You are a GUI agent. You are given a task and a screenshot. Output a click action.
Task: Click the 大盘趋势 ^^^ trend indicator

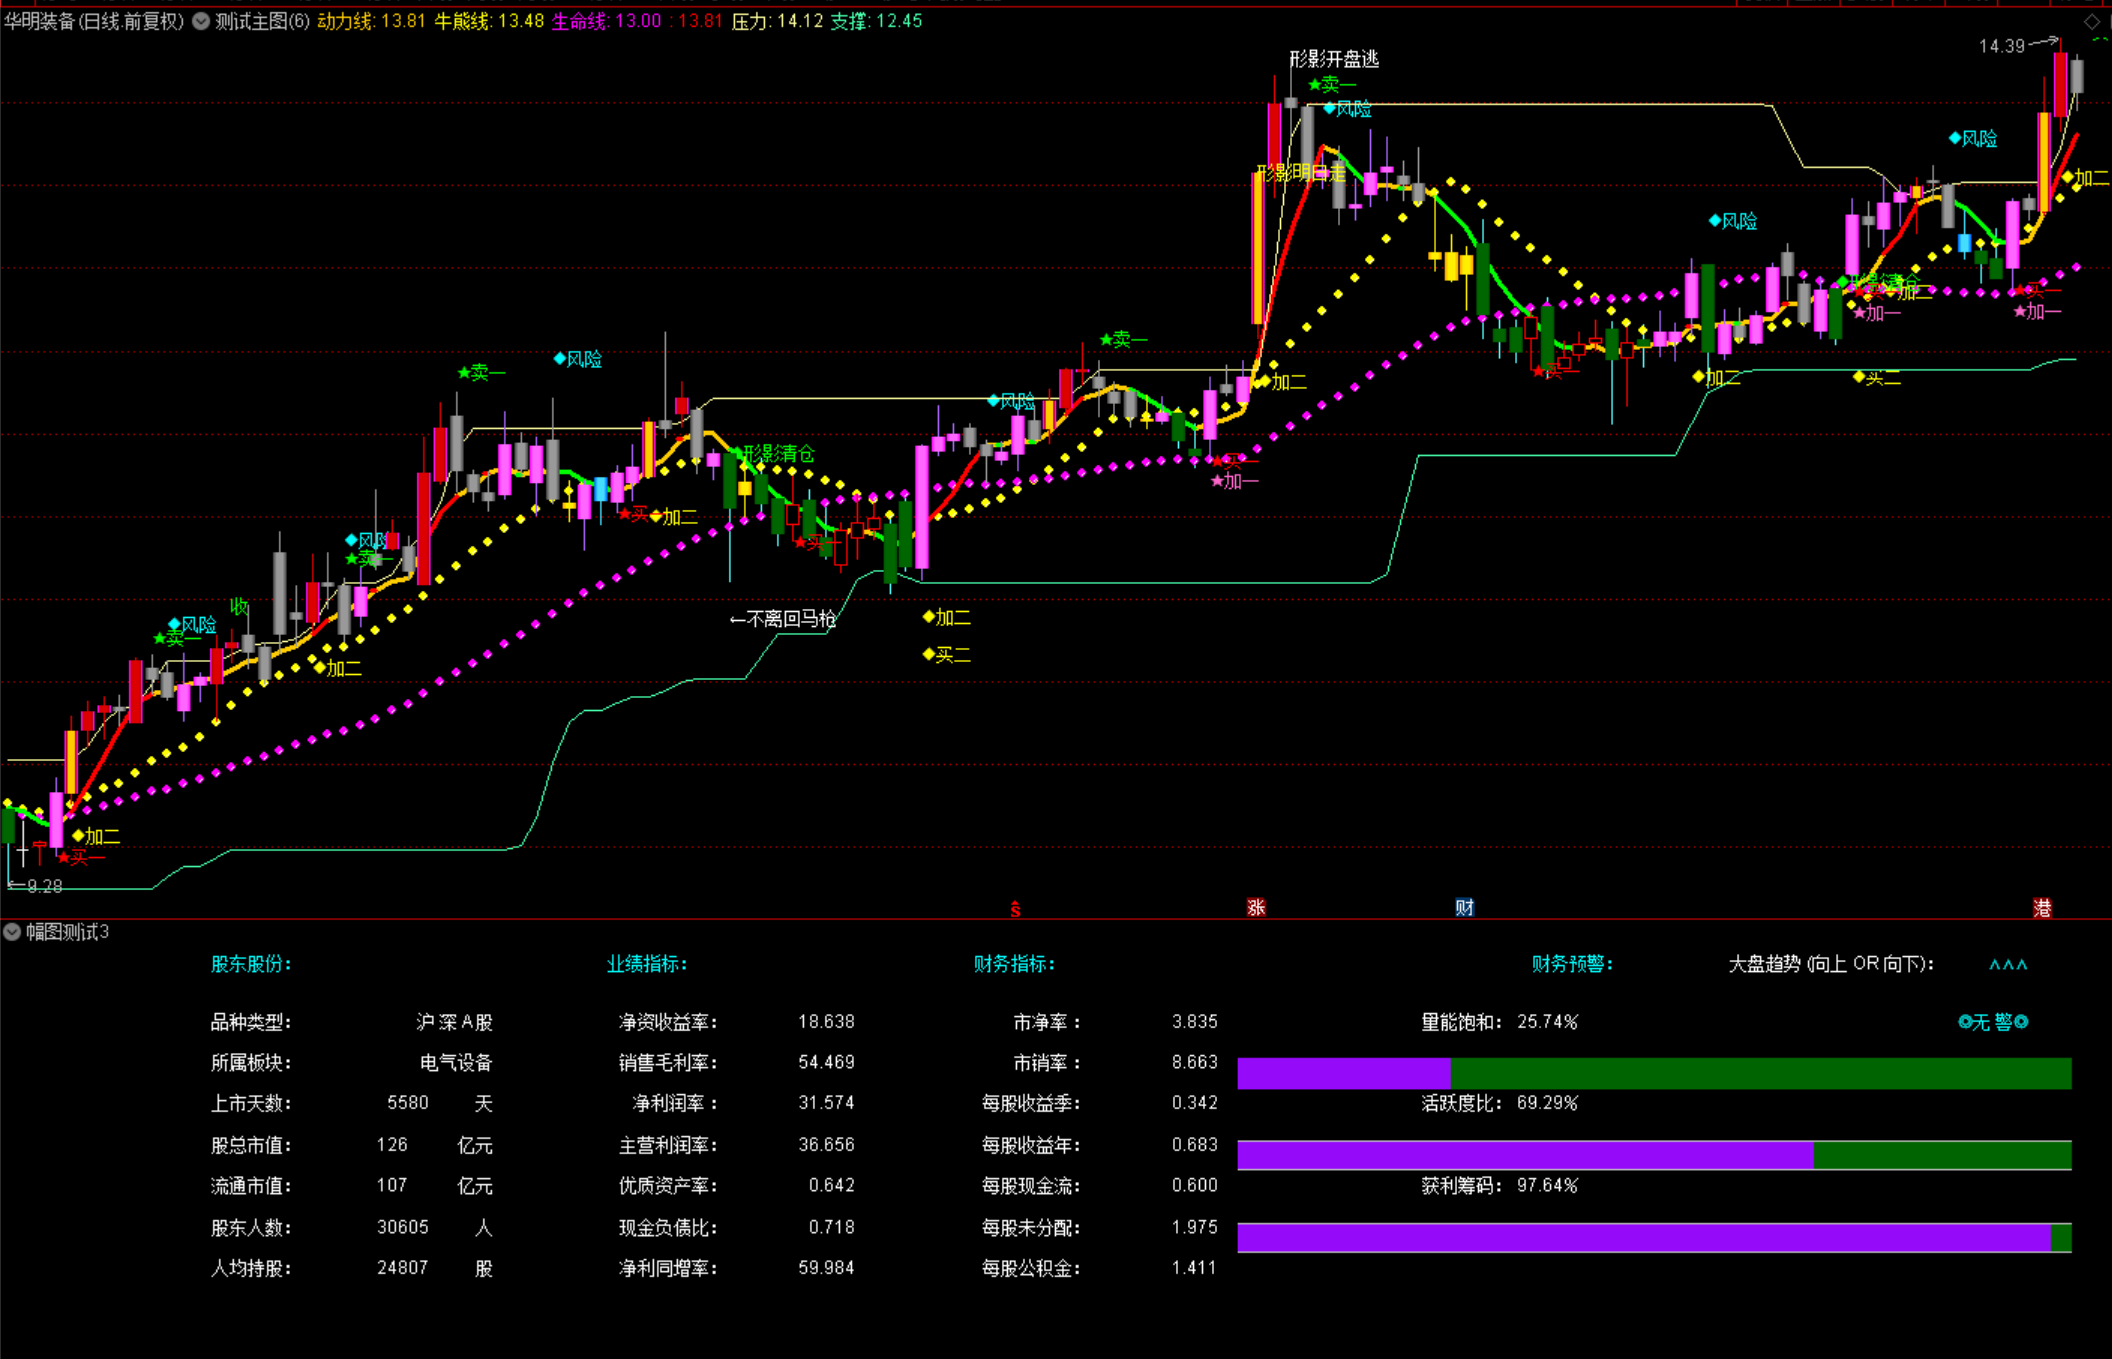2008,965
